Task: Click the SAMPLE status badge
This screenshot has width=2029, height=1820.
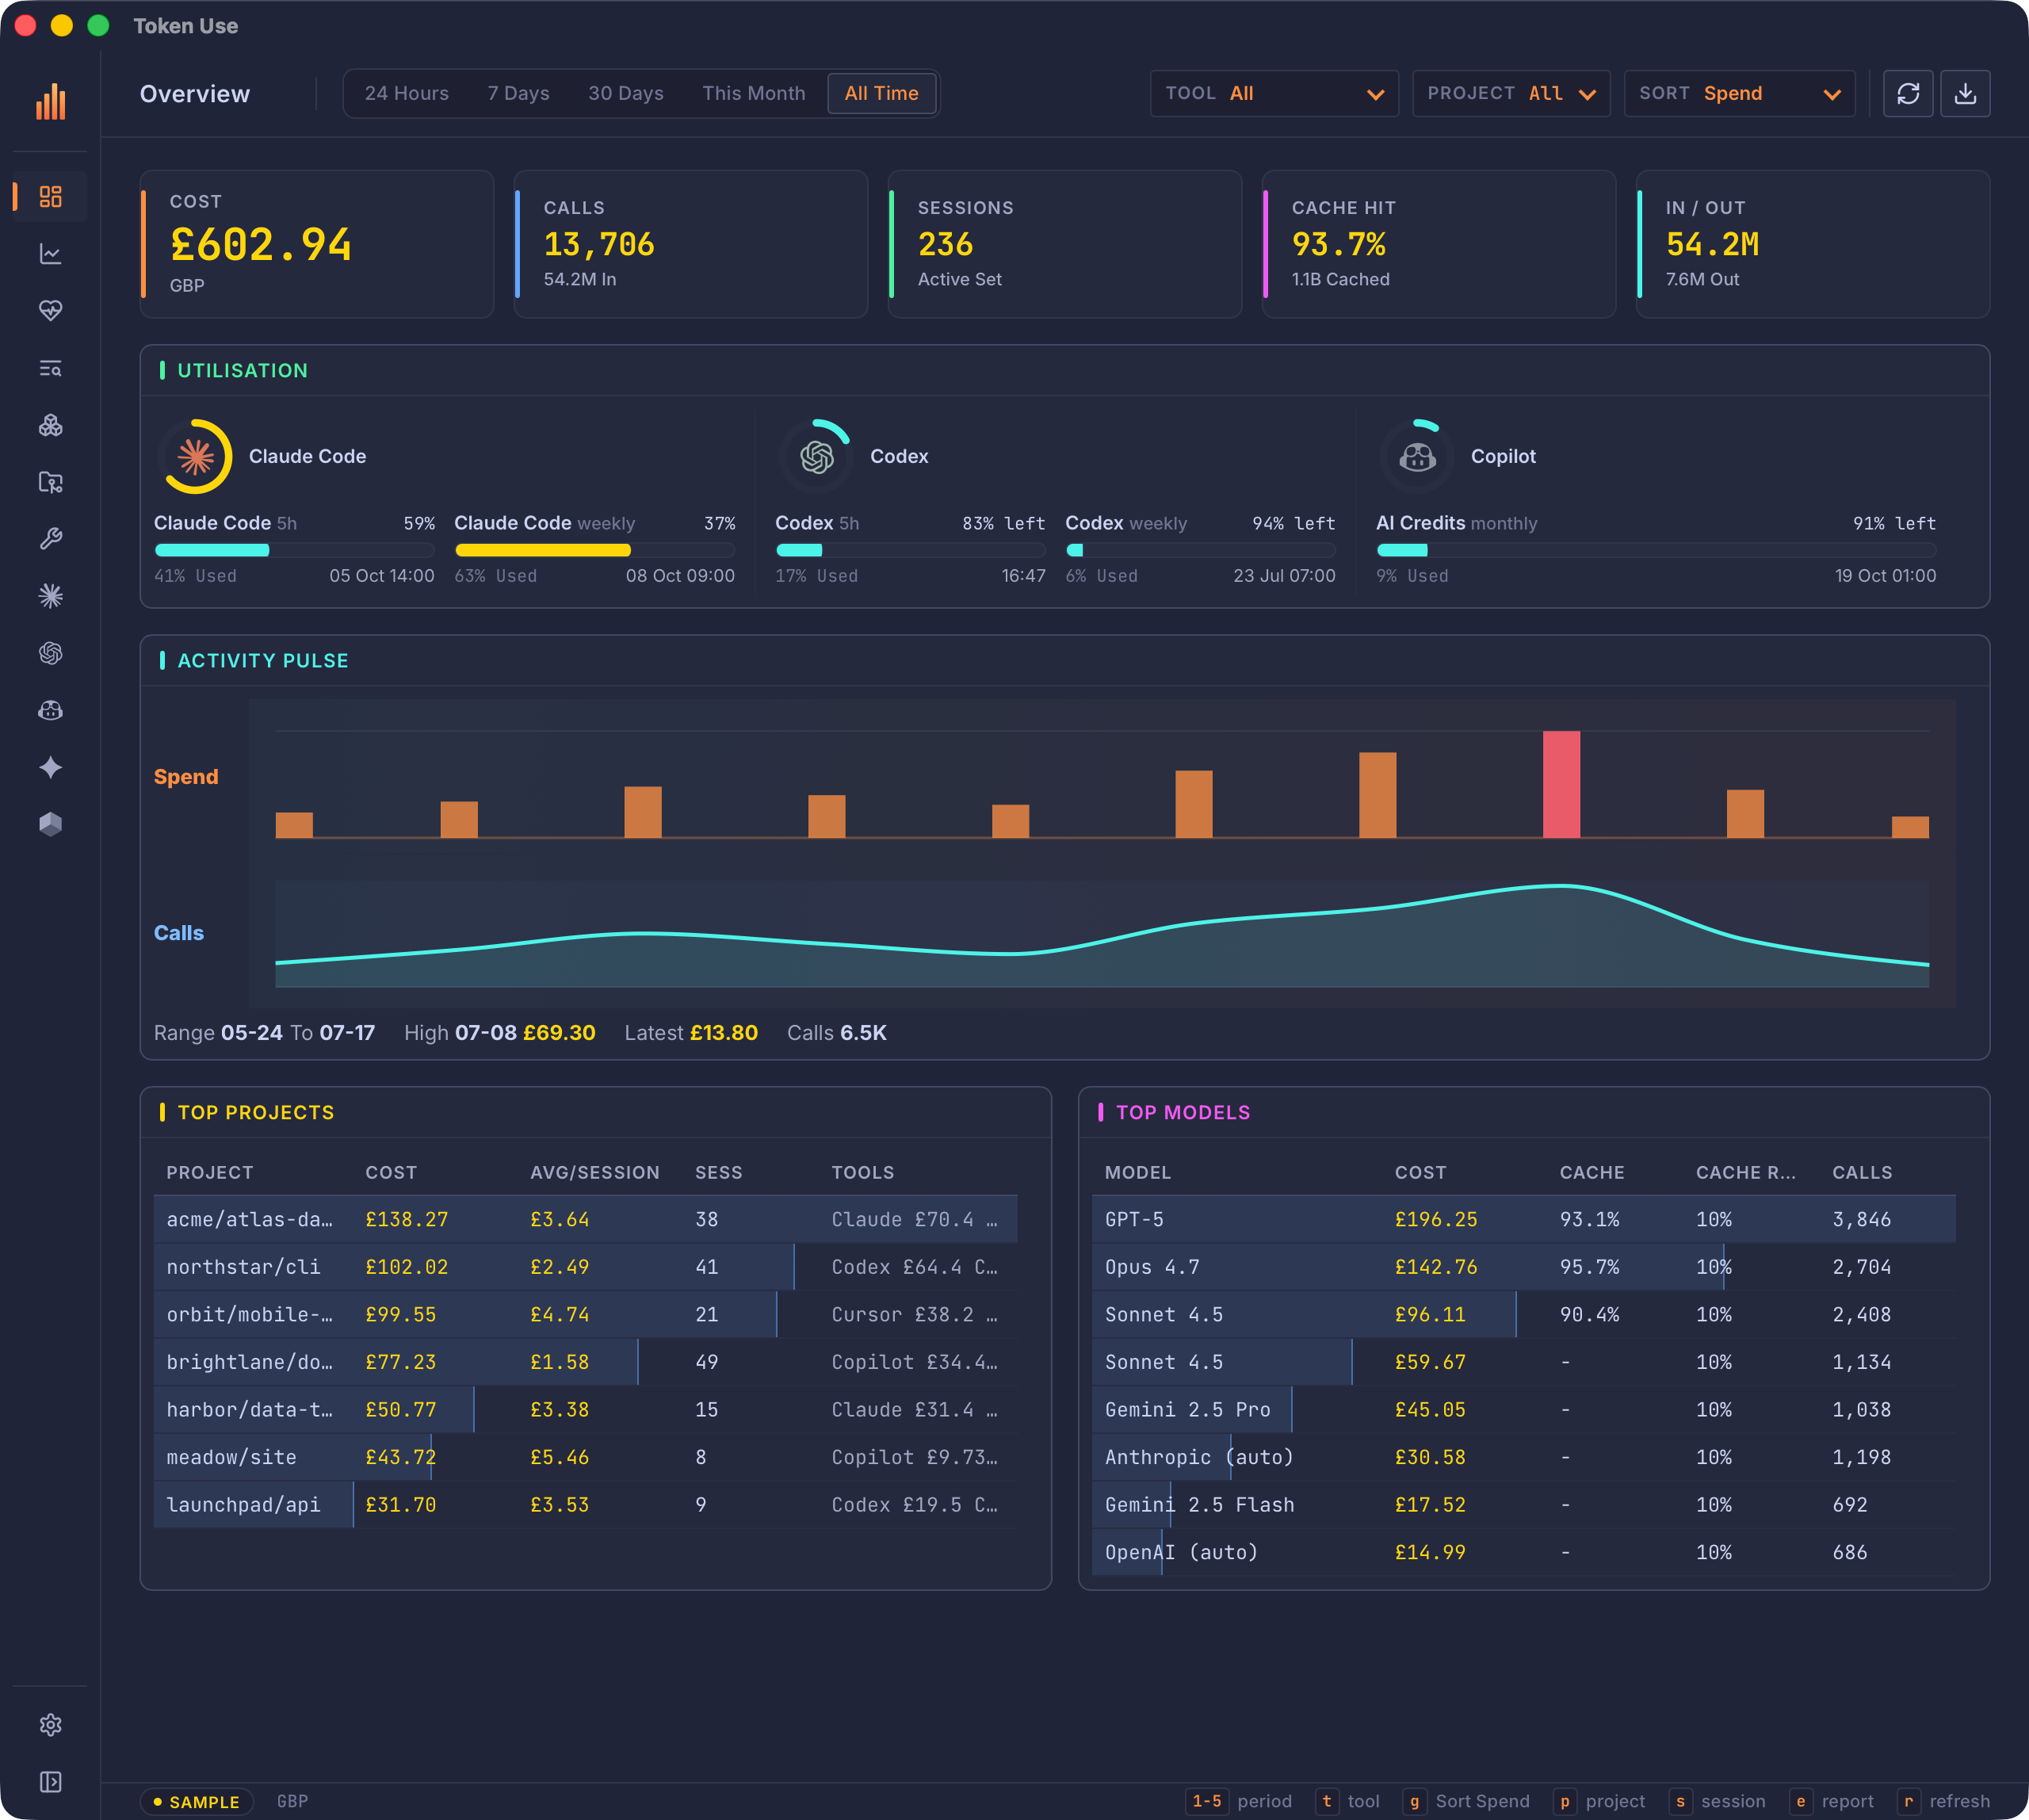Action: tap(196, 1801)
